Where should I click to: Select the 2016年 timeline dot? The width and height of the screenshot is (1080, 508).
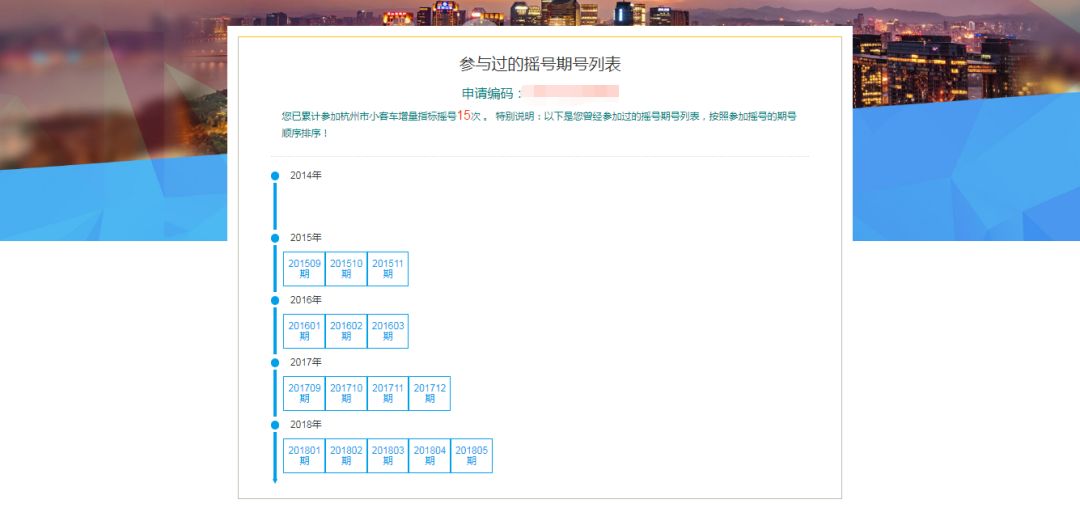pyautogui.click(x=275, y=300)
